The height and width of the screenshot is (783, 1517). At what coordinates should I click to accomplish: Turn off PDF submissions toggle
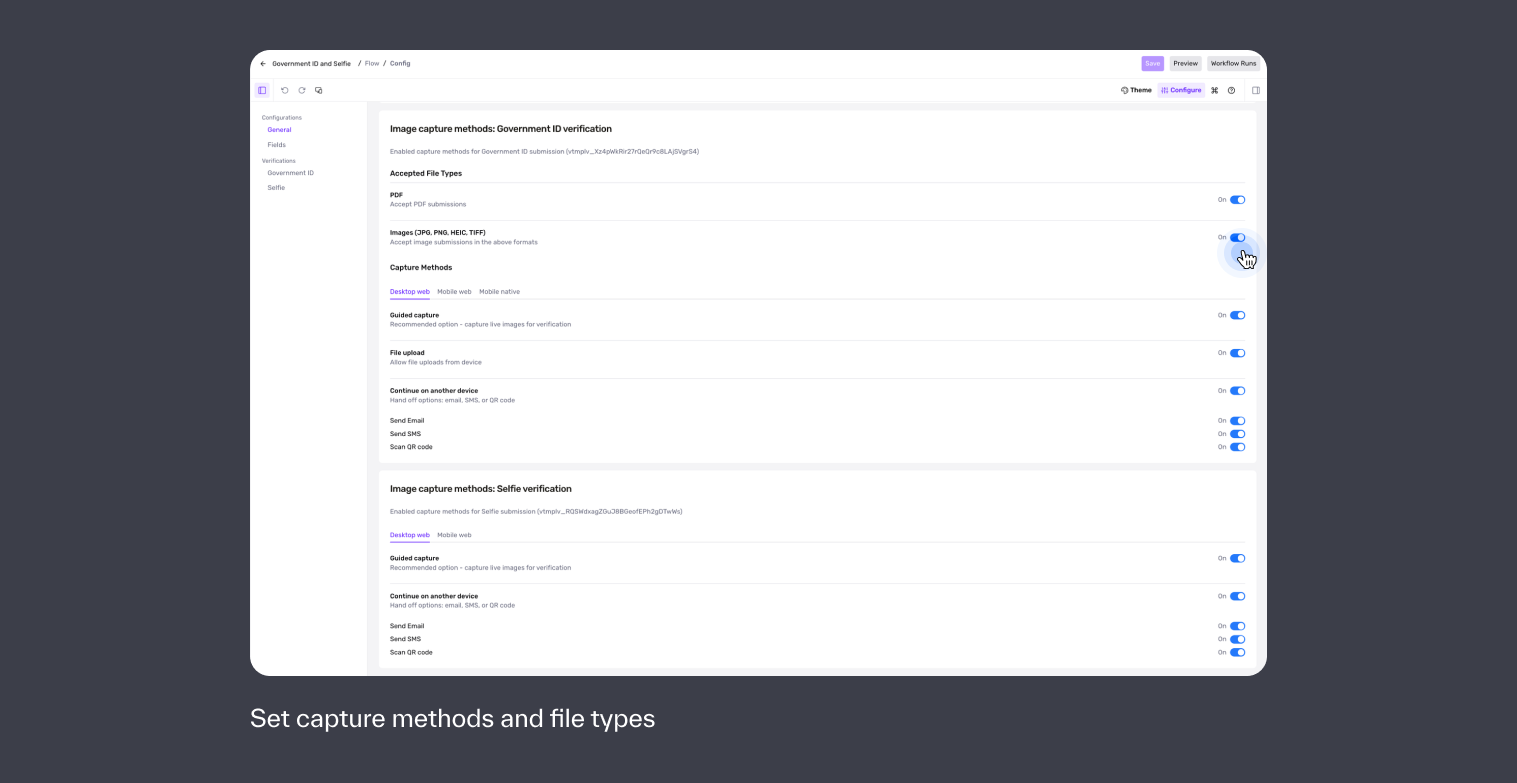[1237, 200]
